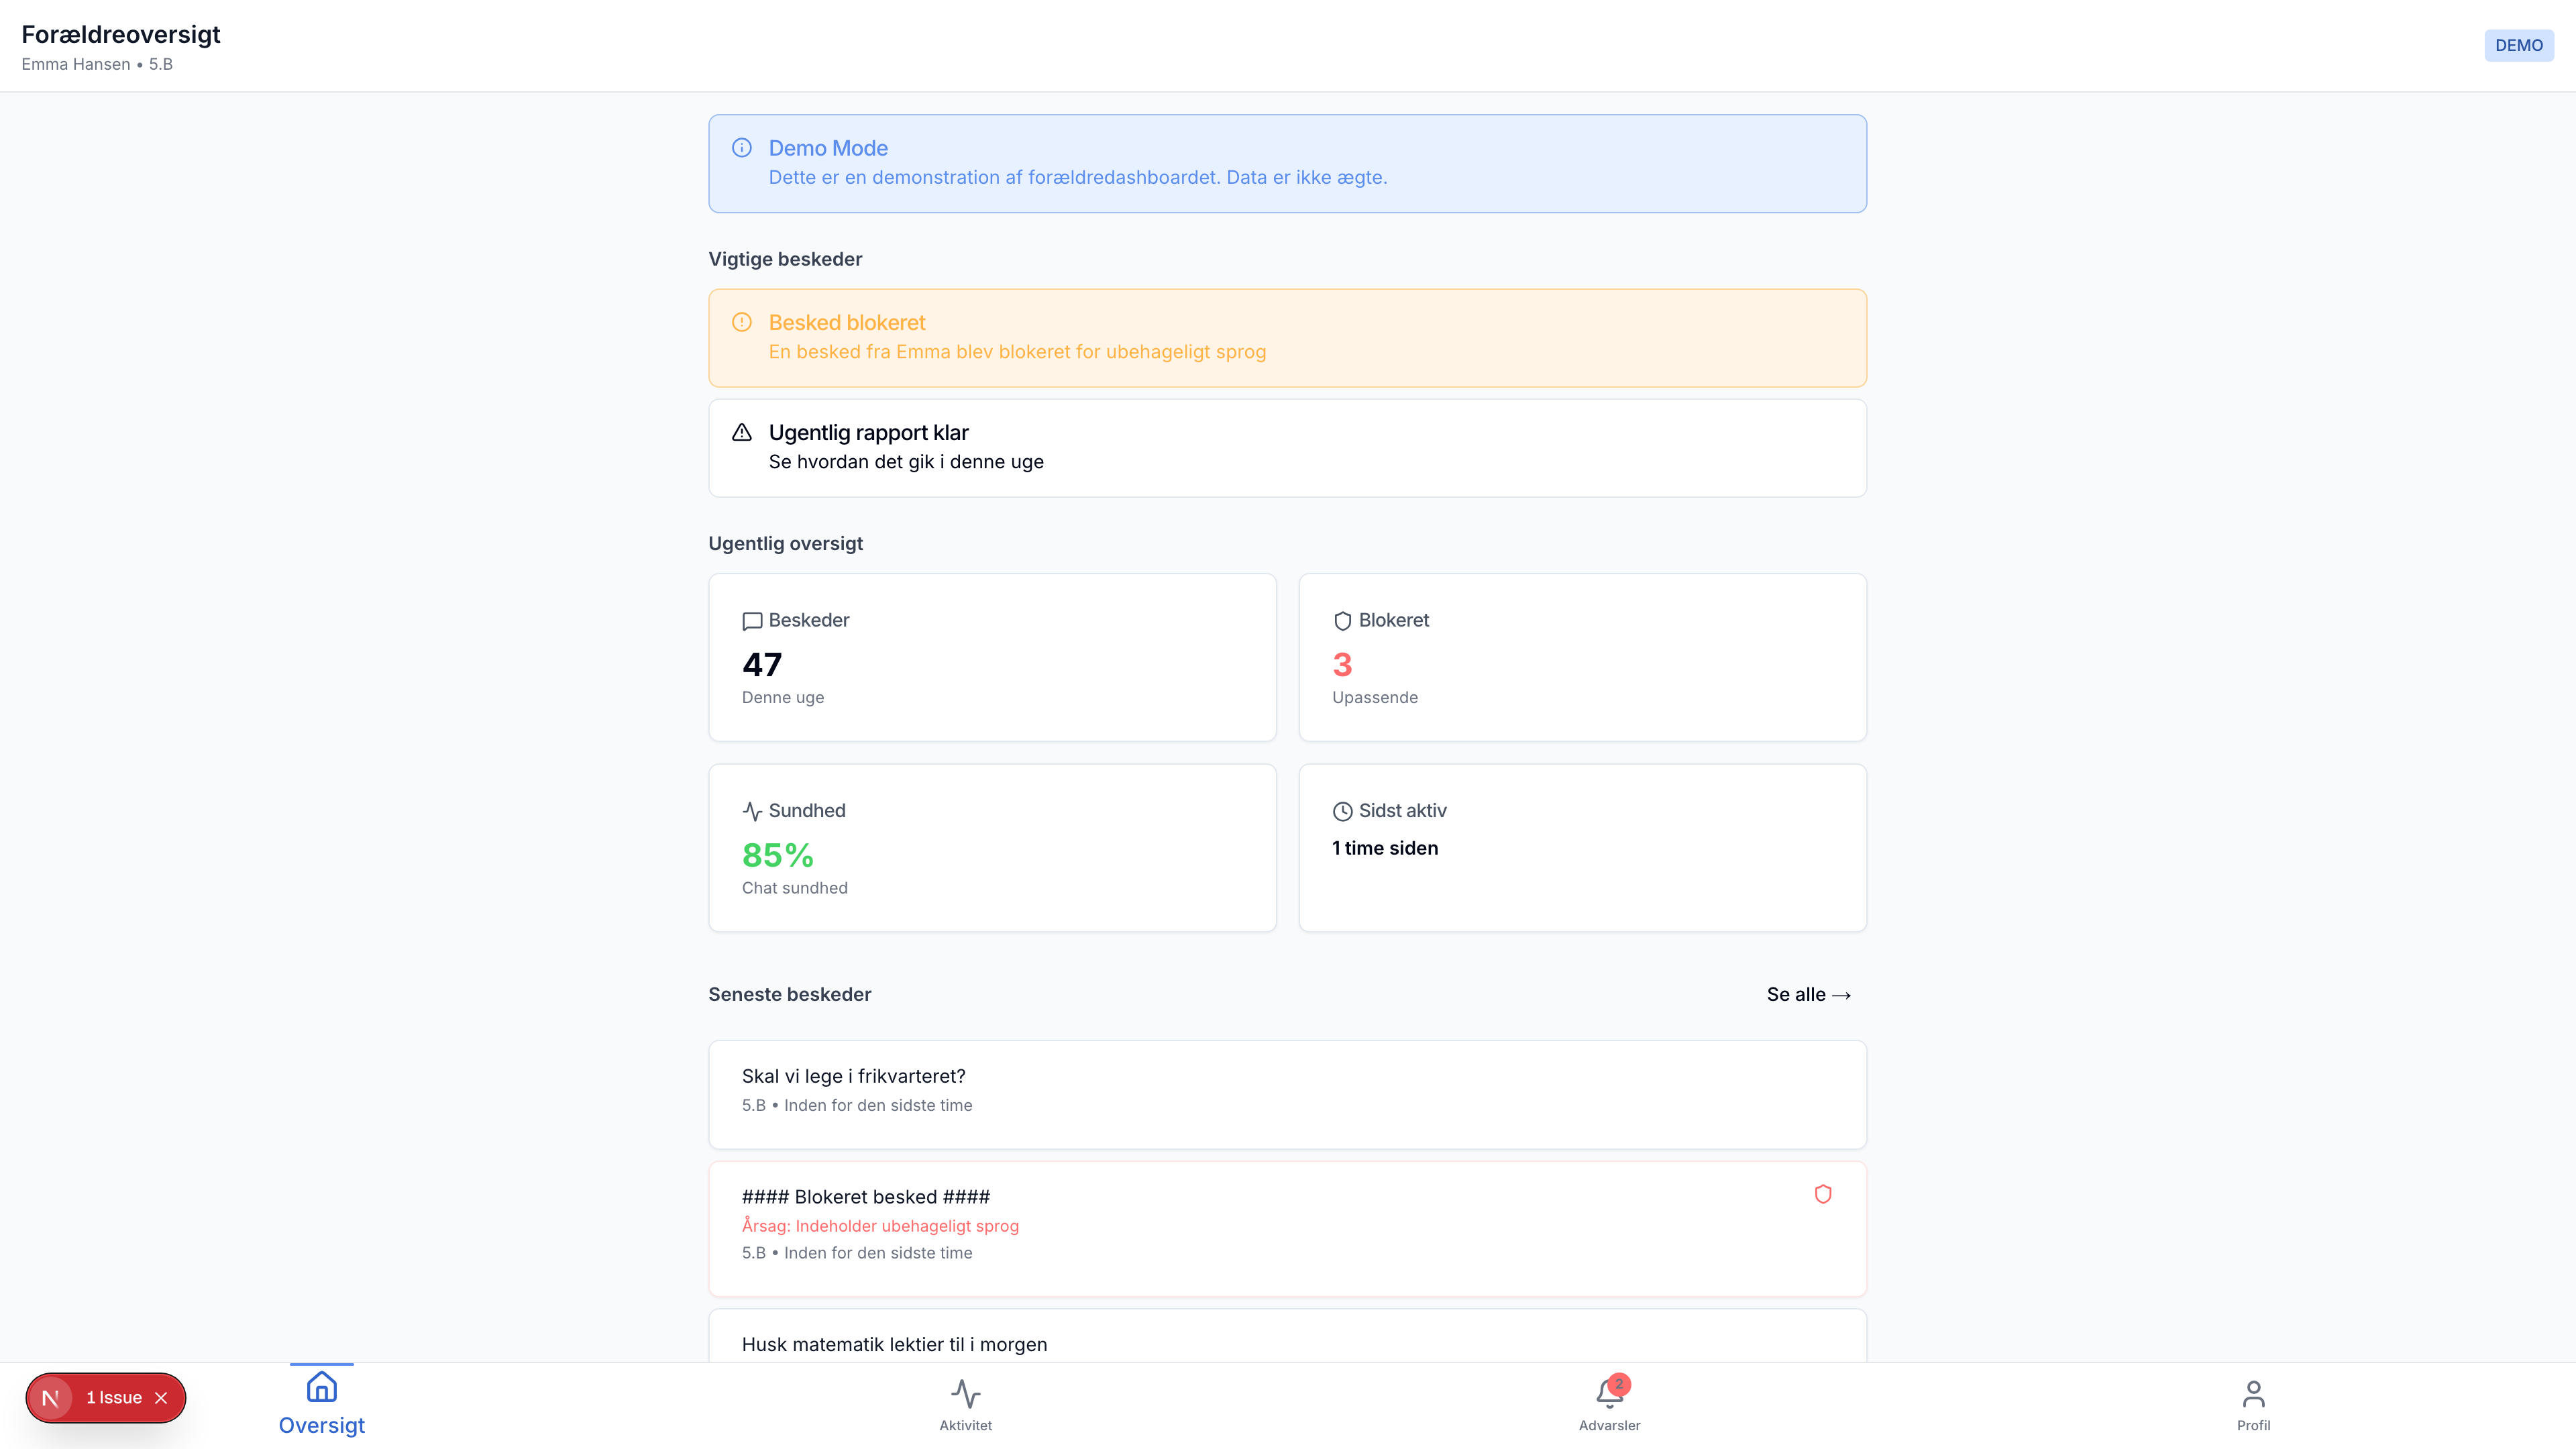
Task: Click 'Se hvordan det gik i denne uge'
Action: [x=906, y=462]
